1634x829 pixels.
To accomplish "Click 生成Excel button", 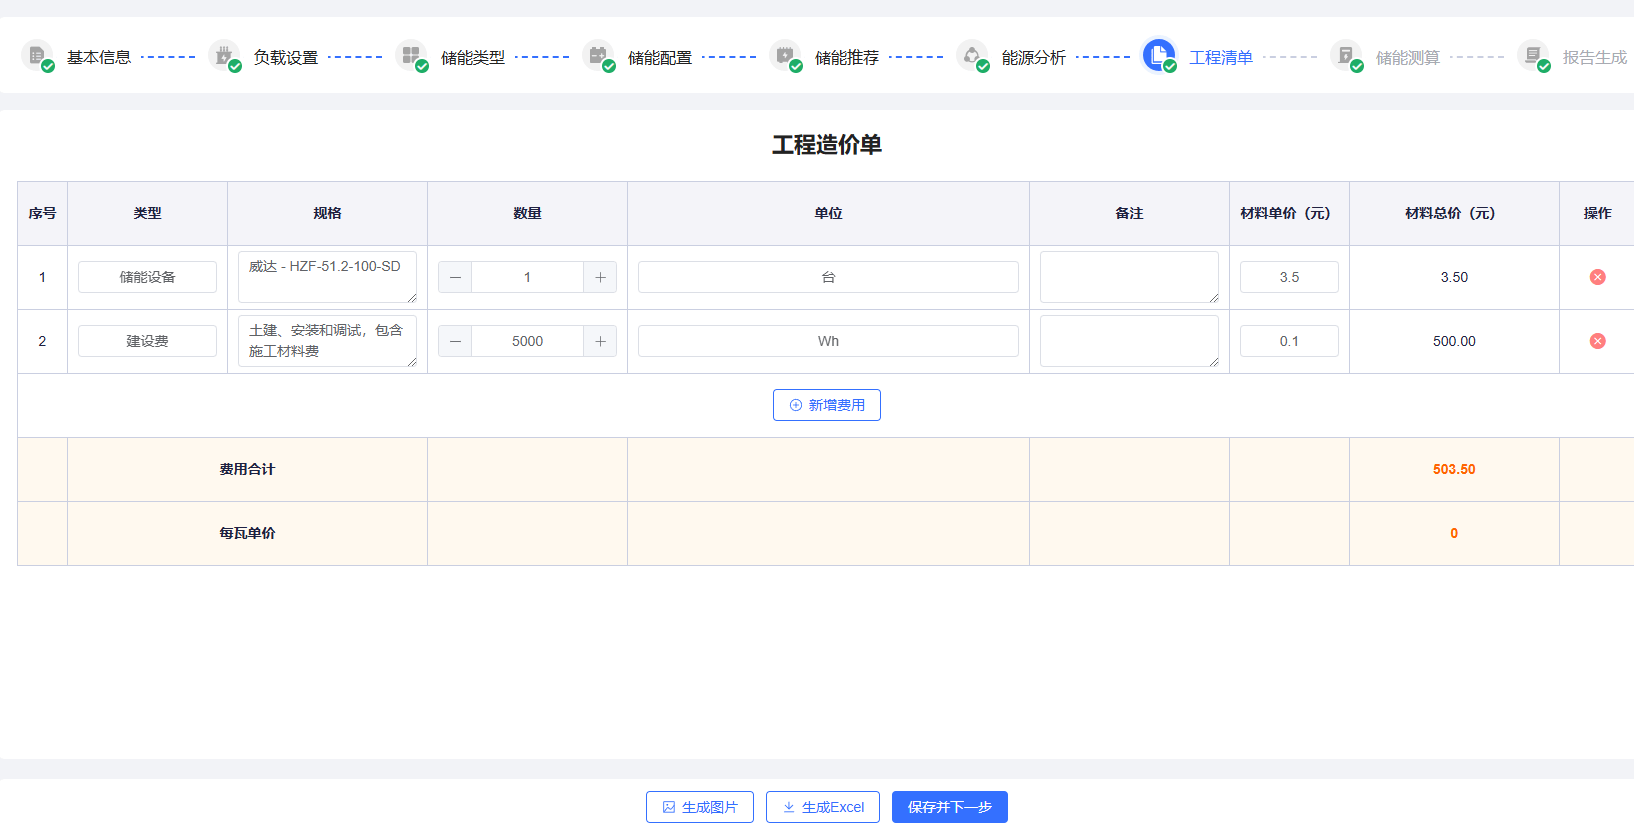I will [823, 807].
